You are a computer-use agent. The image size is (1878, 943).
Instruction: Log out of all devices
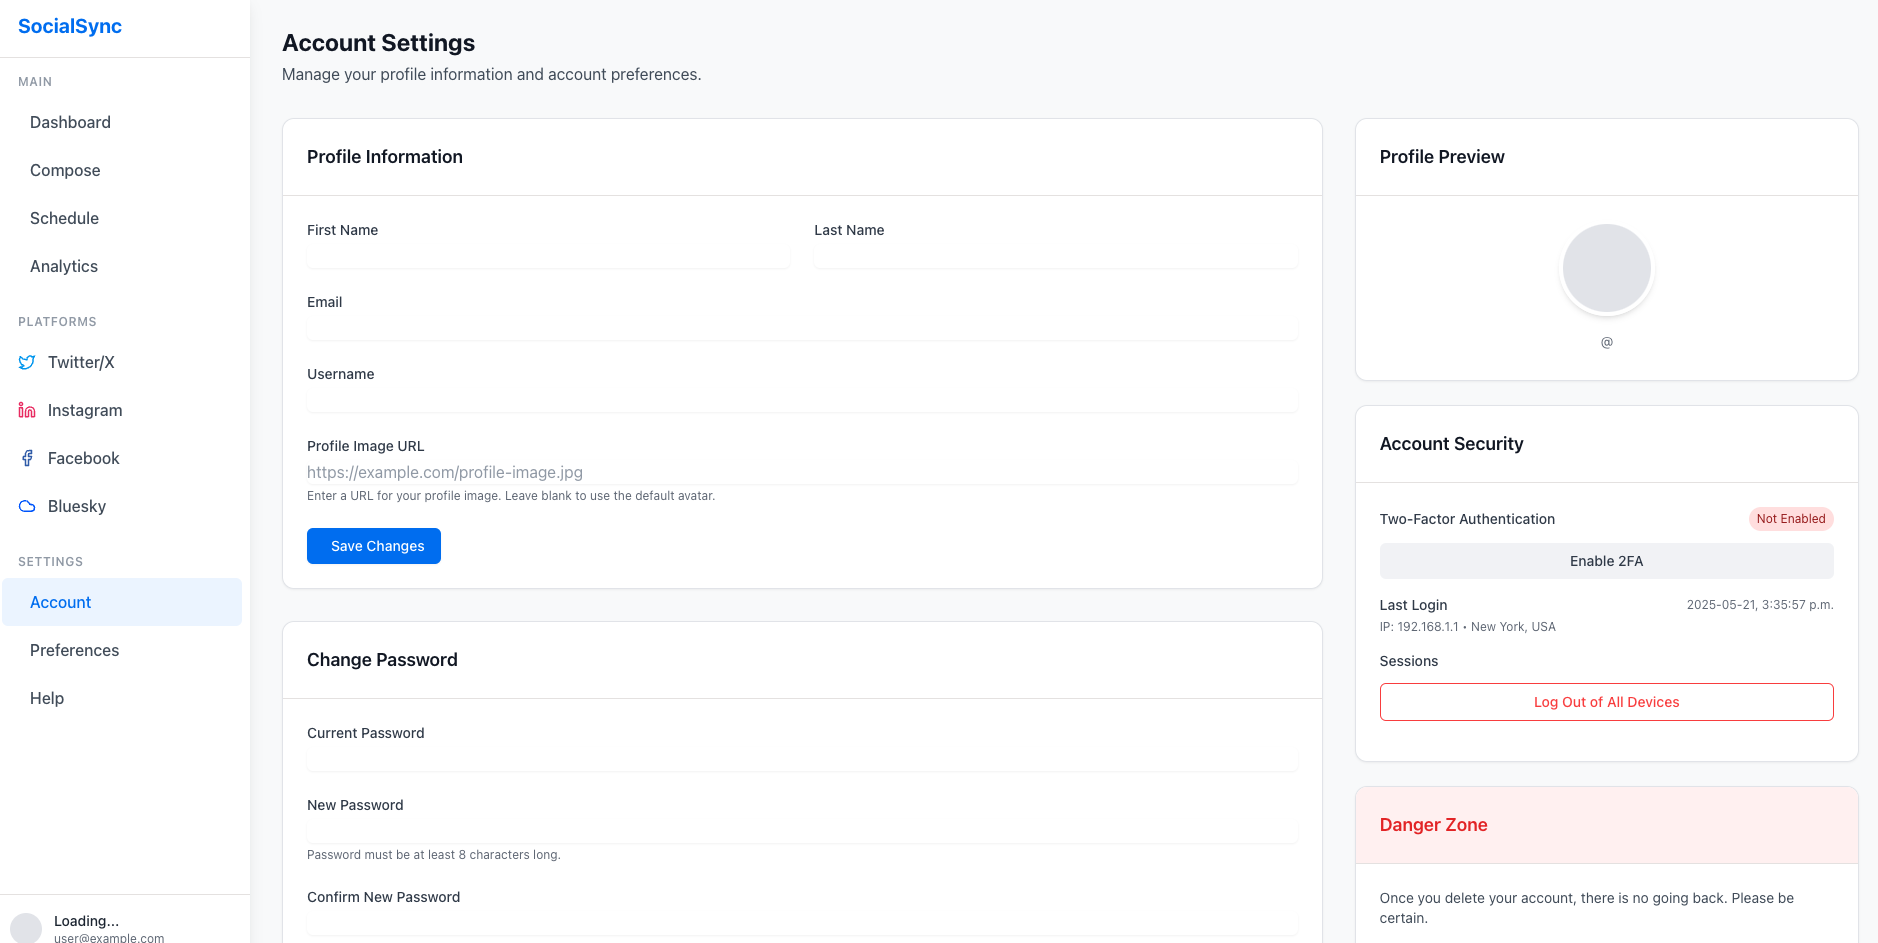[1606, 701]
